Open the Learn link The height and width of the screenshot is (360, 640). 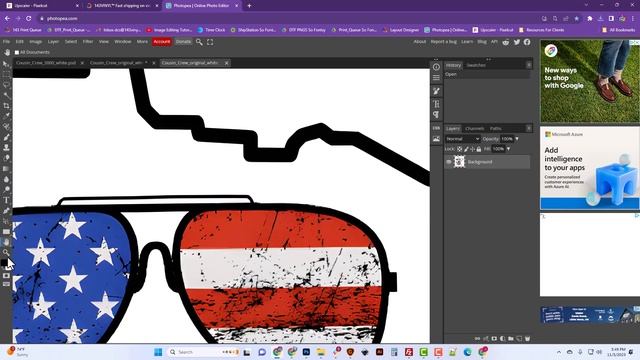click(467, 42)
